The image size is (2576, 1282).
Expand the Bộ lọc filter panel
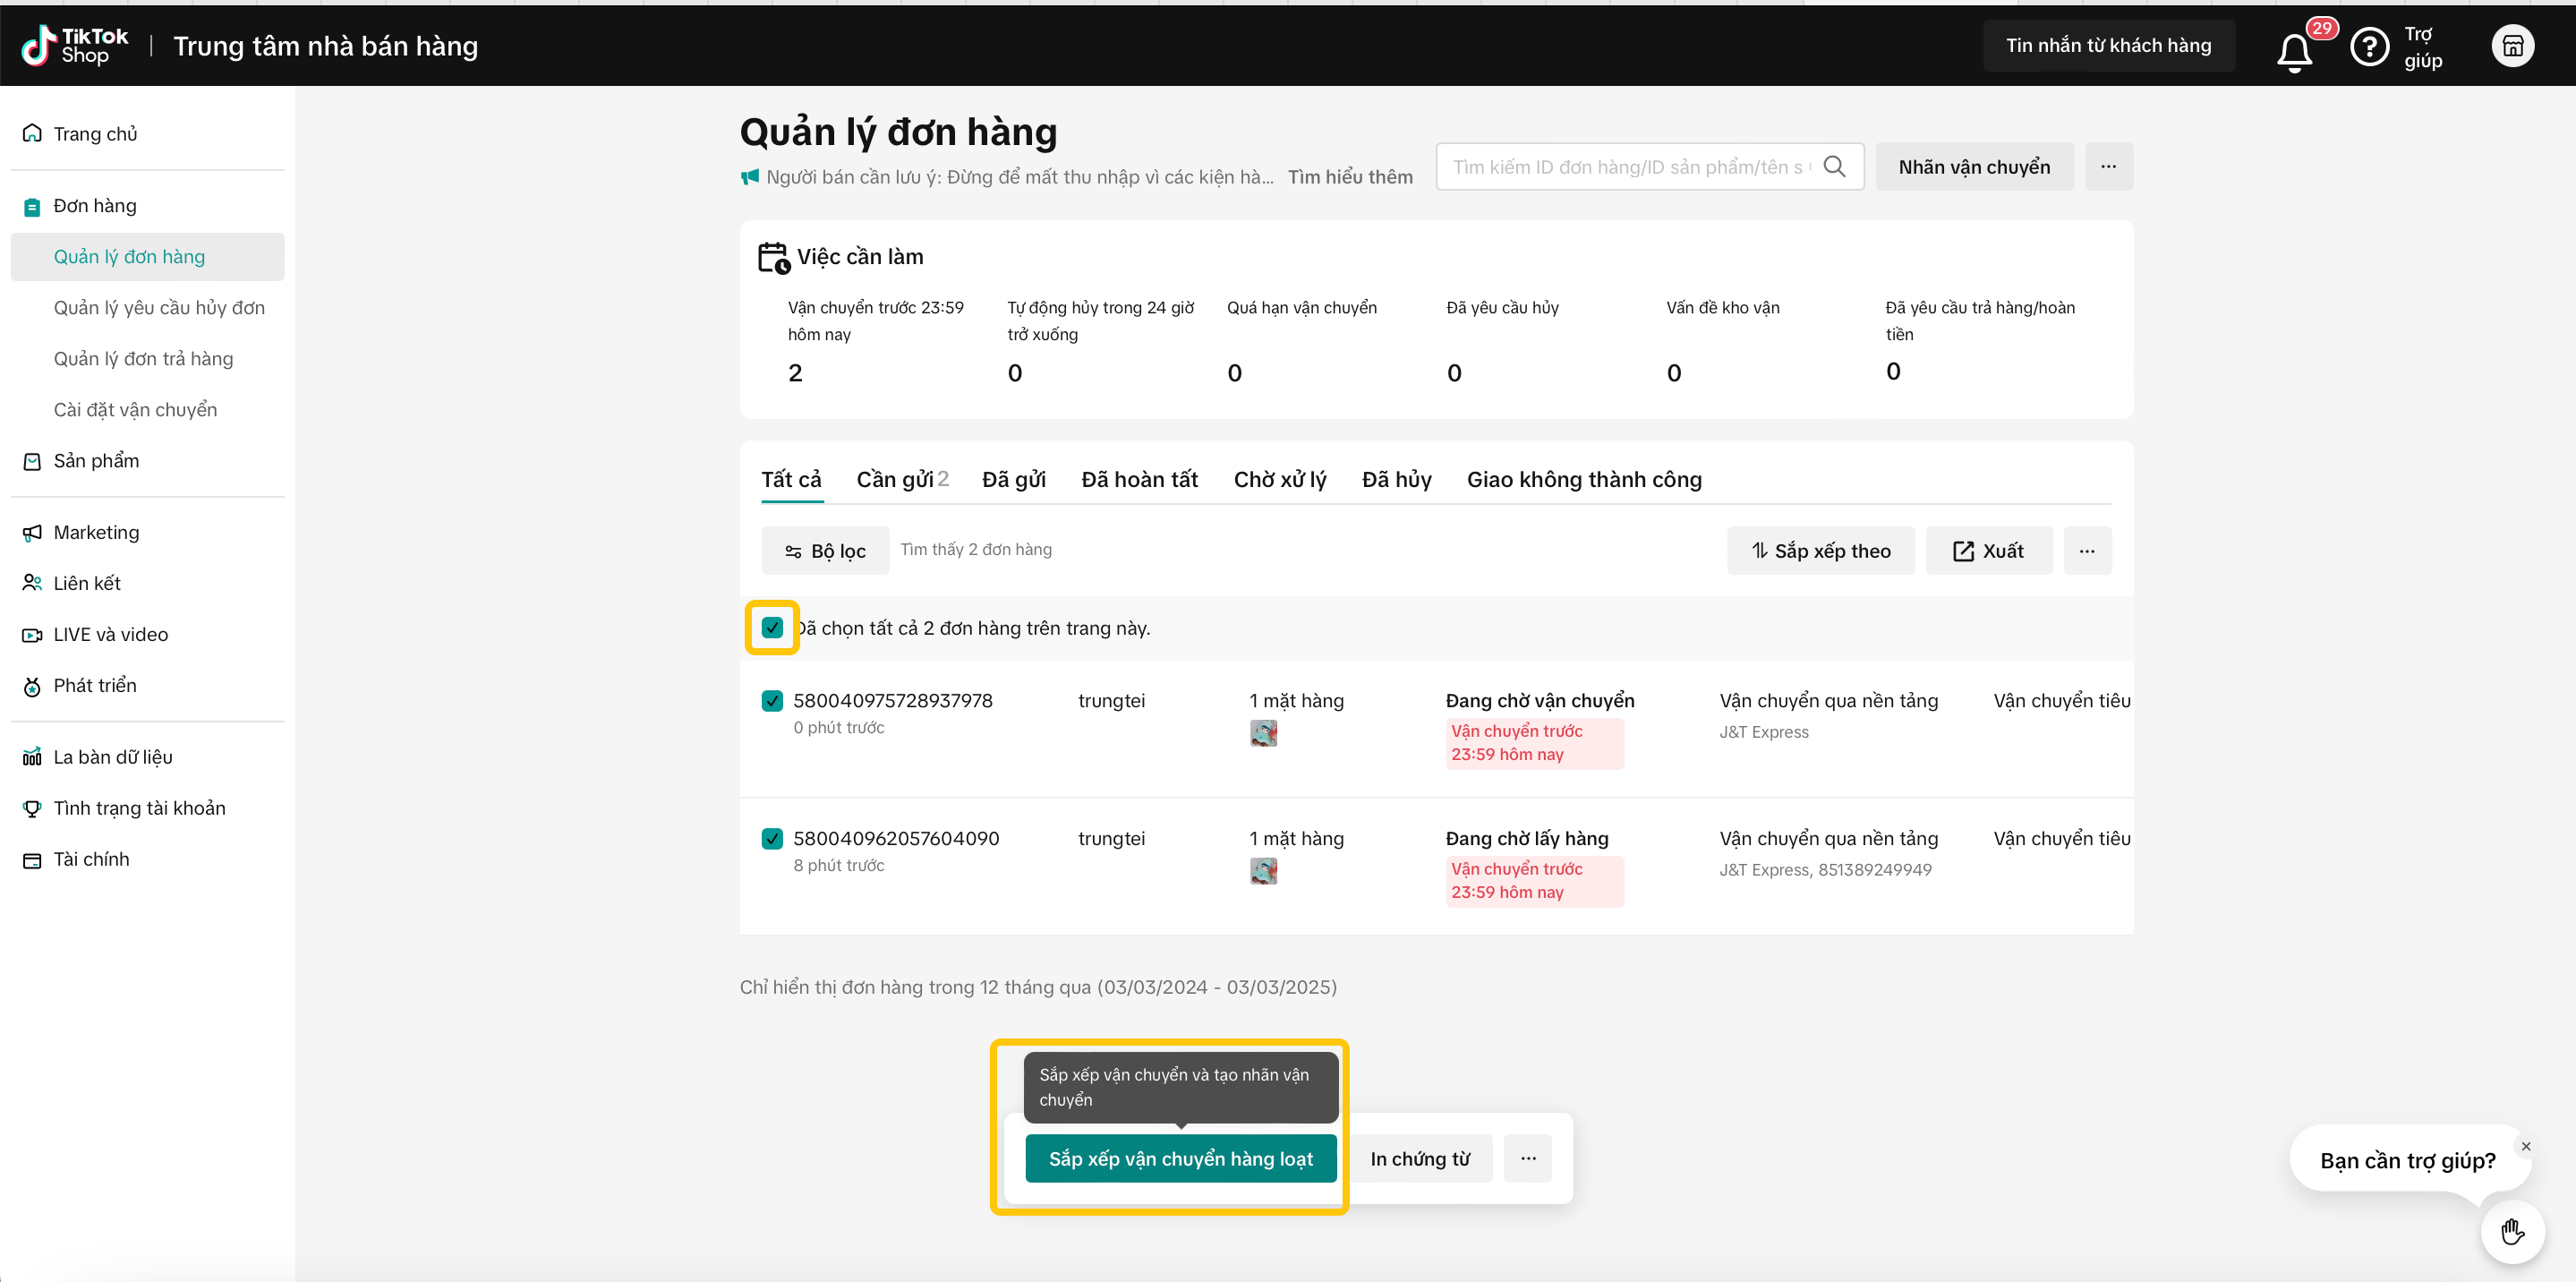tap(825, 550)
